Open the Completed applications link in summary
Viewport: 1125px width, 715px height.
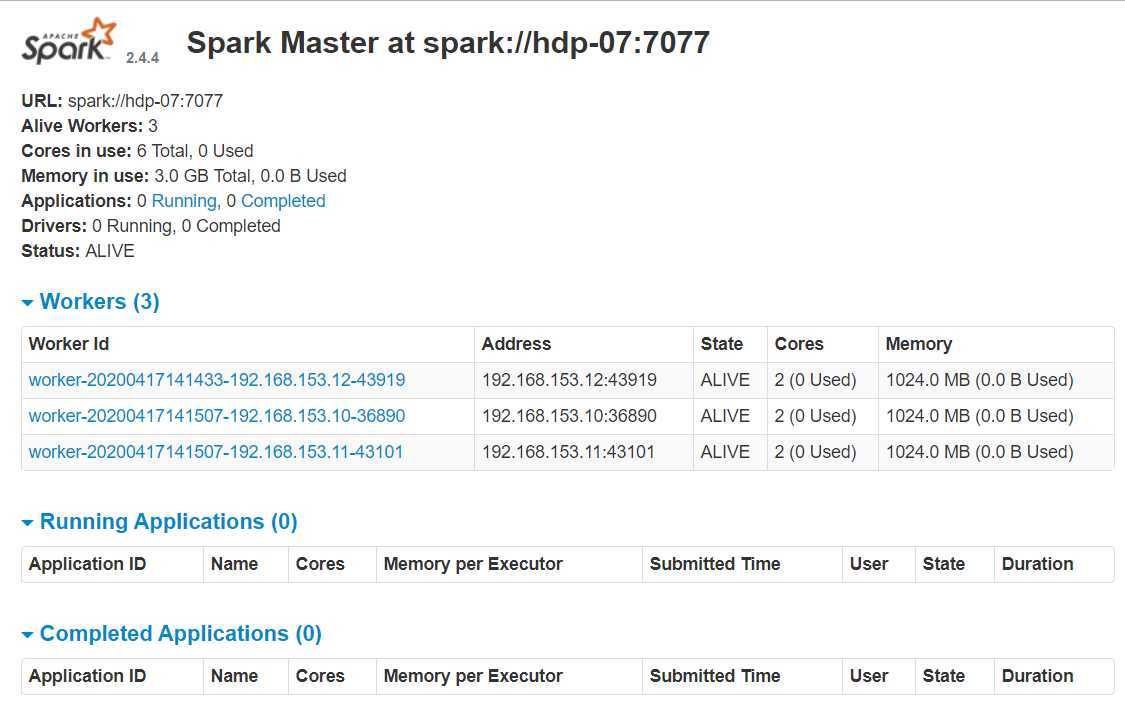point(283,201)
